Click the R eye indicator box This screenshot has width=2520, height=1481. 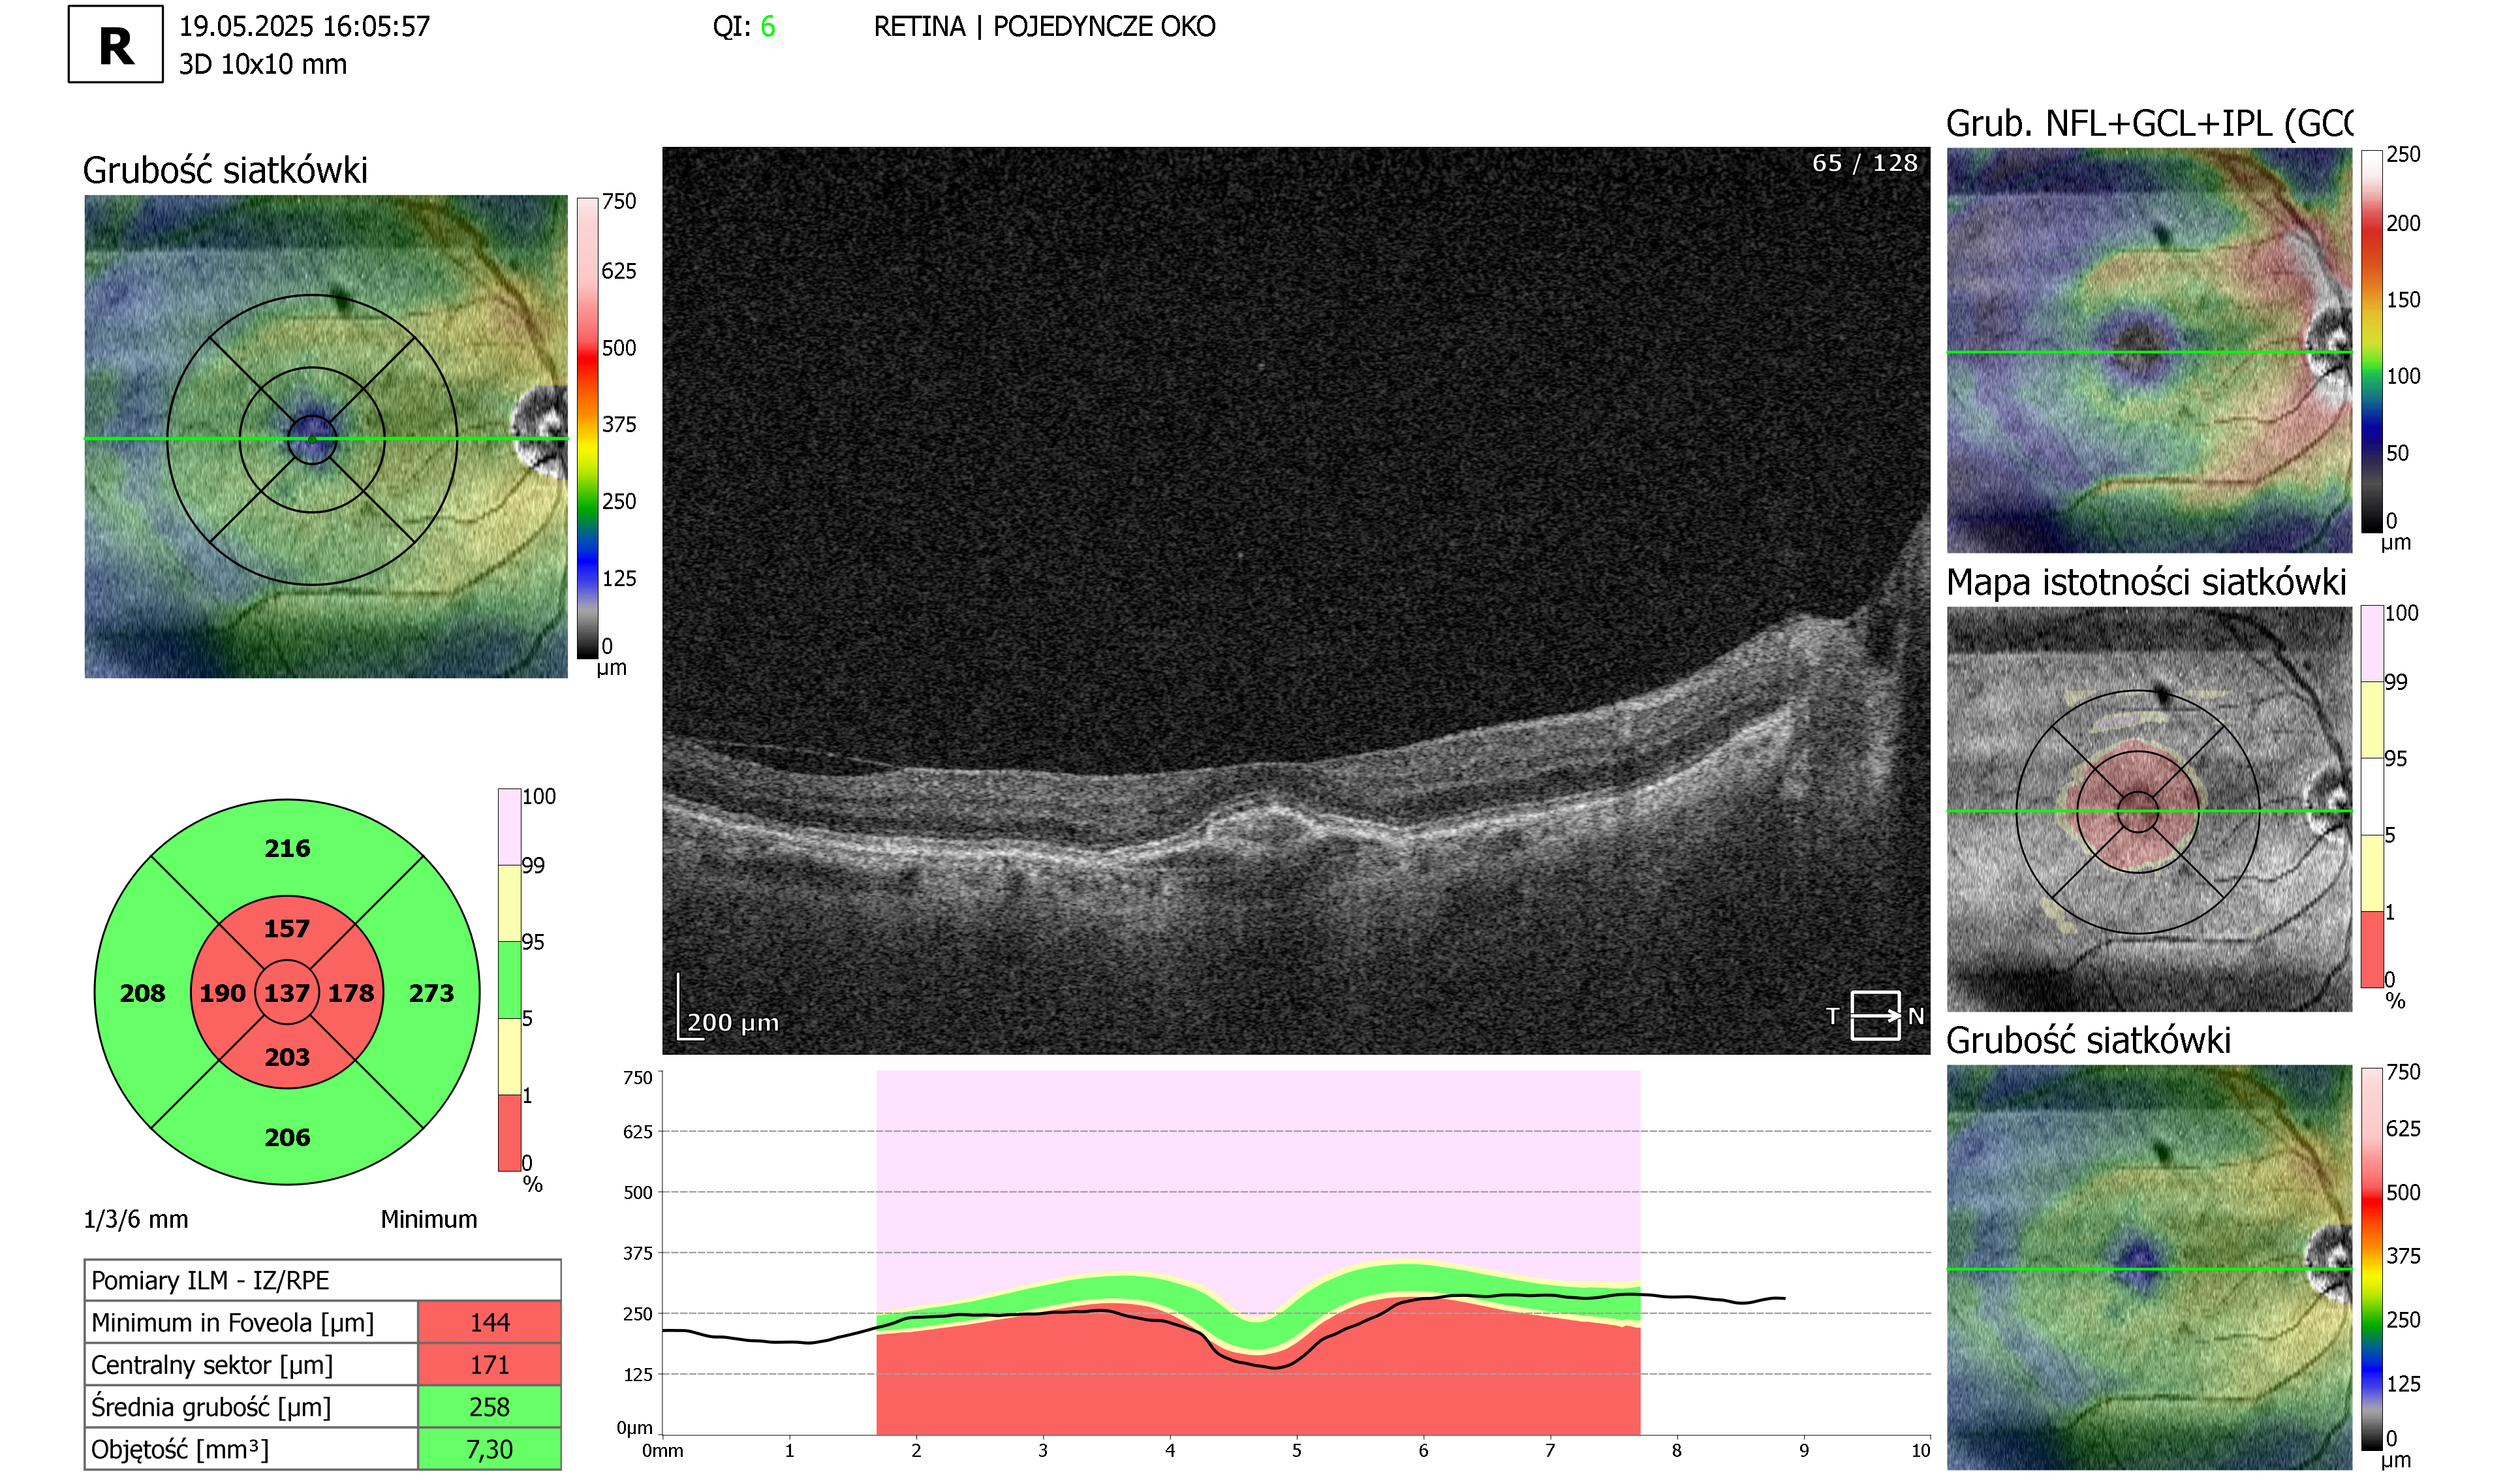116,44
